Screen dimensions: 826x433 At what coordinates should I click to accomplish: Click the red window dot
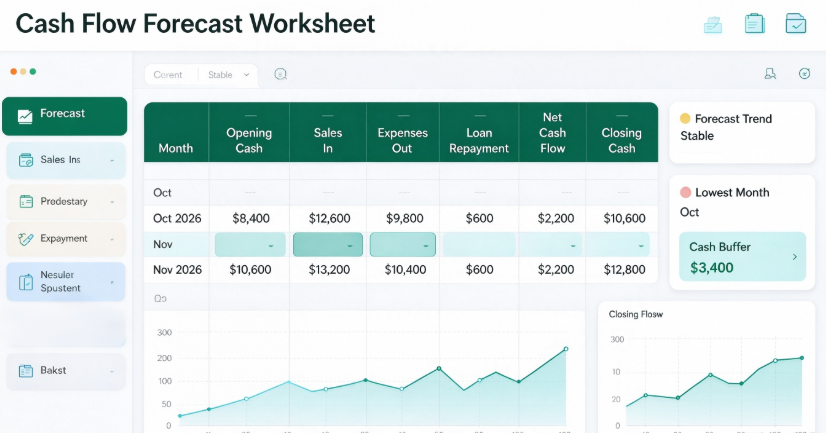pos(14,72)
